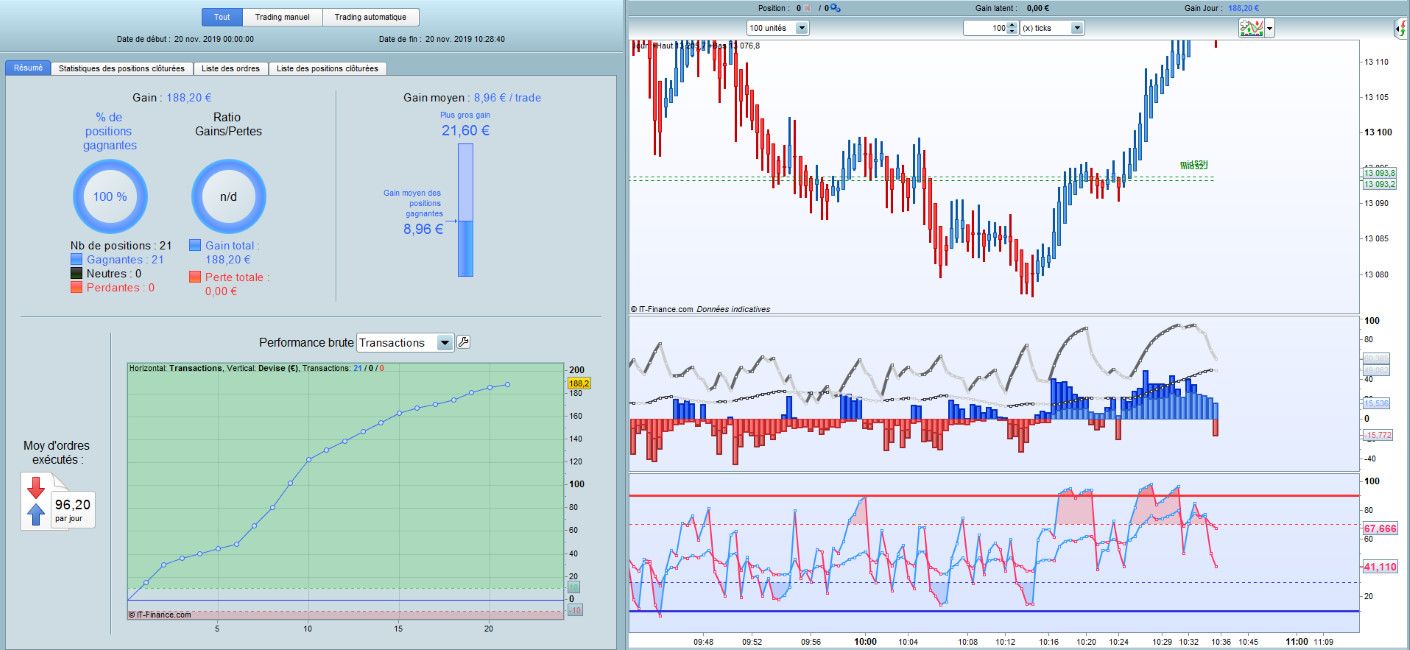The image size is (1410, 650).
Task: Switch to Trading automatique filter
Action: (x=370, y=17)
